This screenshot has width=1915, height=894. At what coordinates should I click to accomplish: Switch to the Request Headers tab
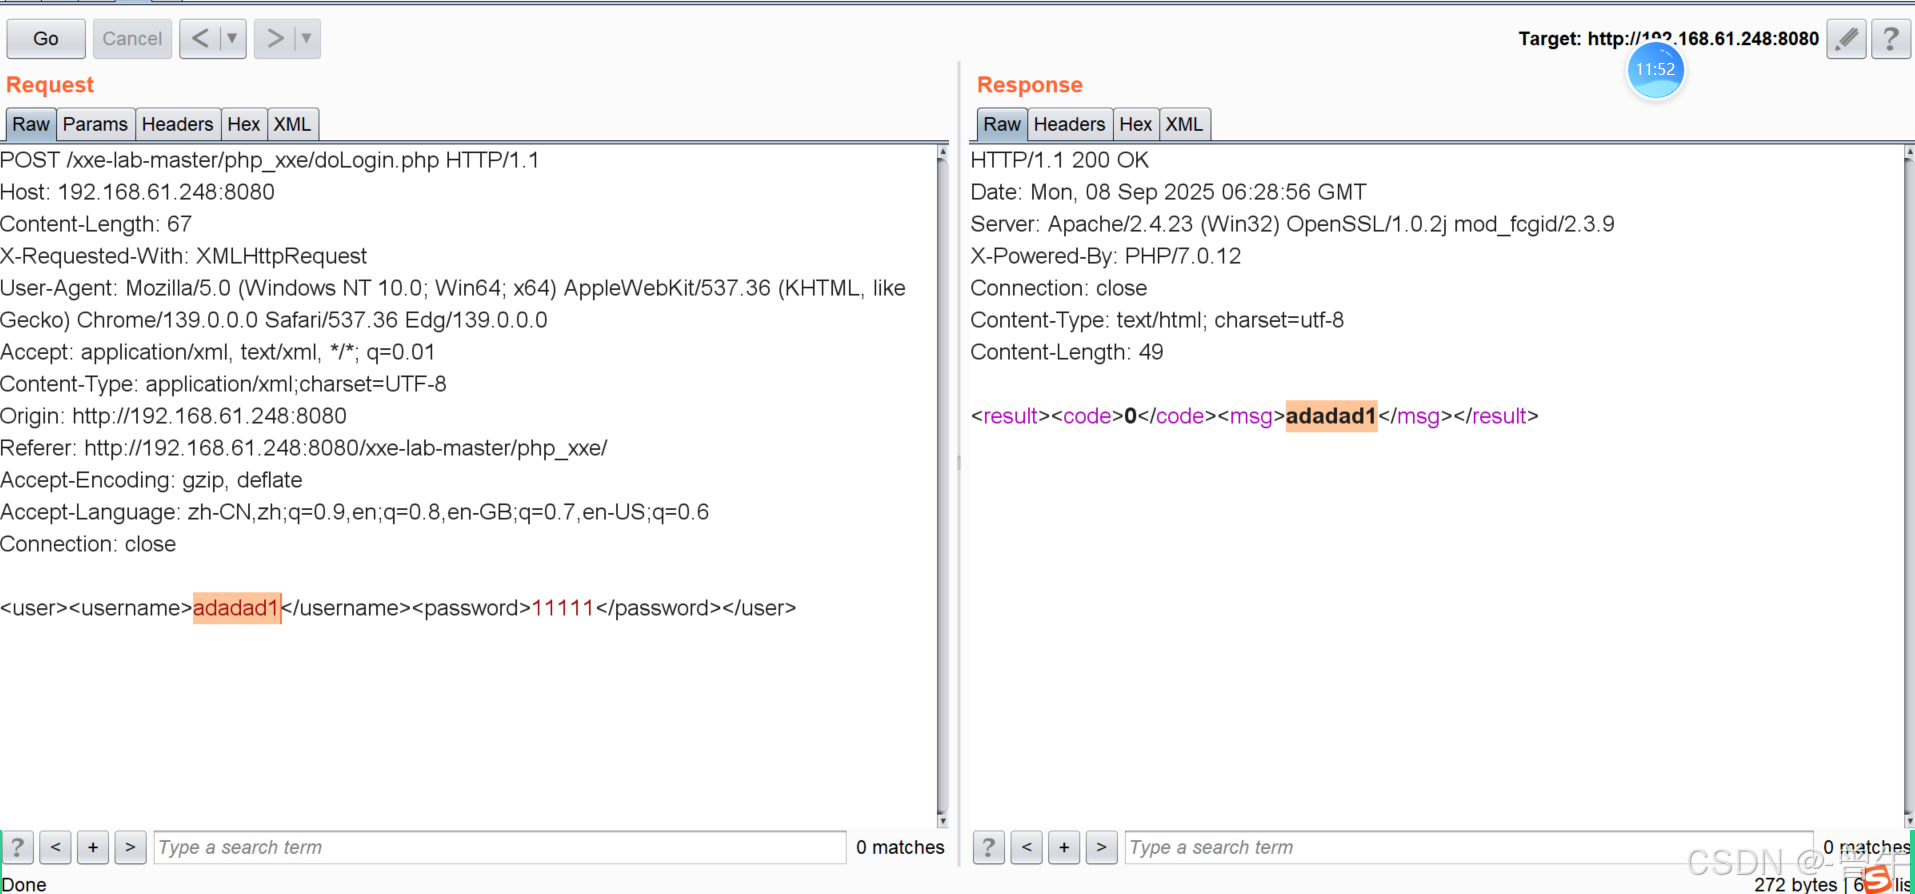(177, 124)
